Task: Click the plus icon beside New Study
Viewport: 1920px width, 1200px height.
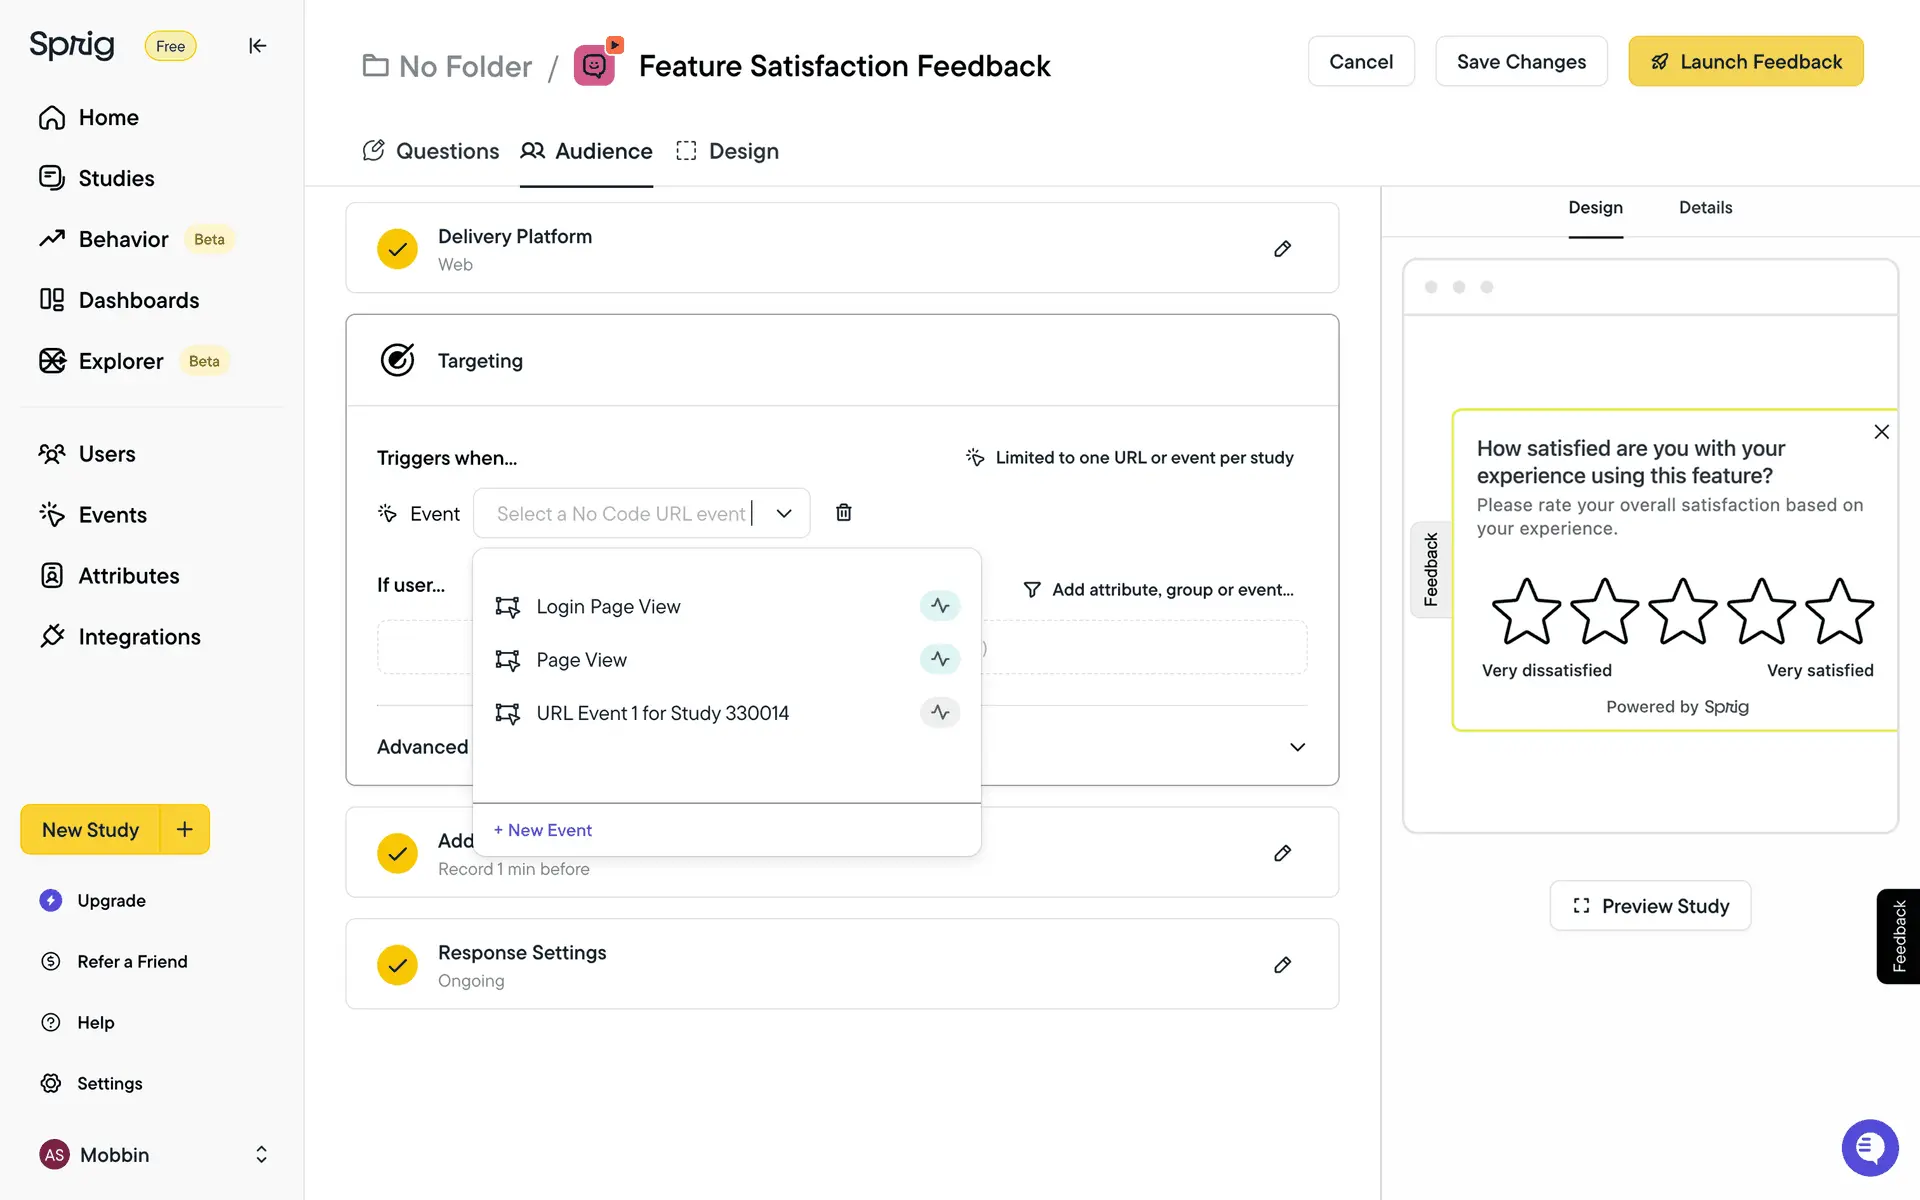Action: tap(185, 829)
